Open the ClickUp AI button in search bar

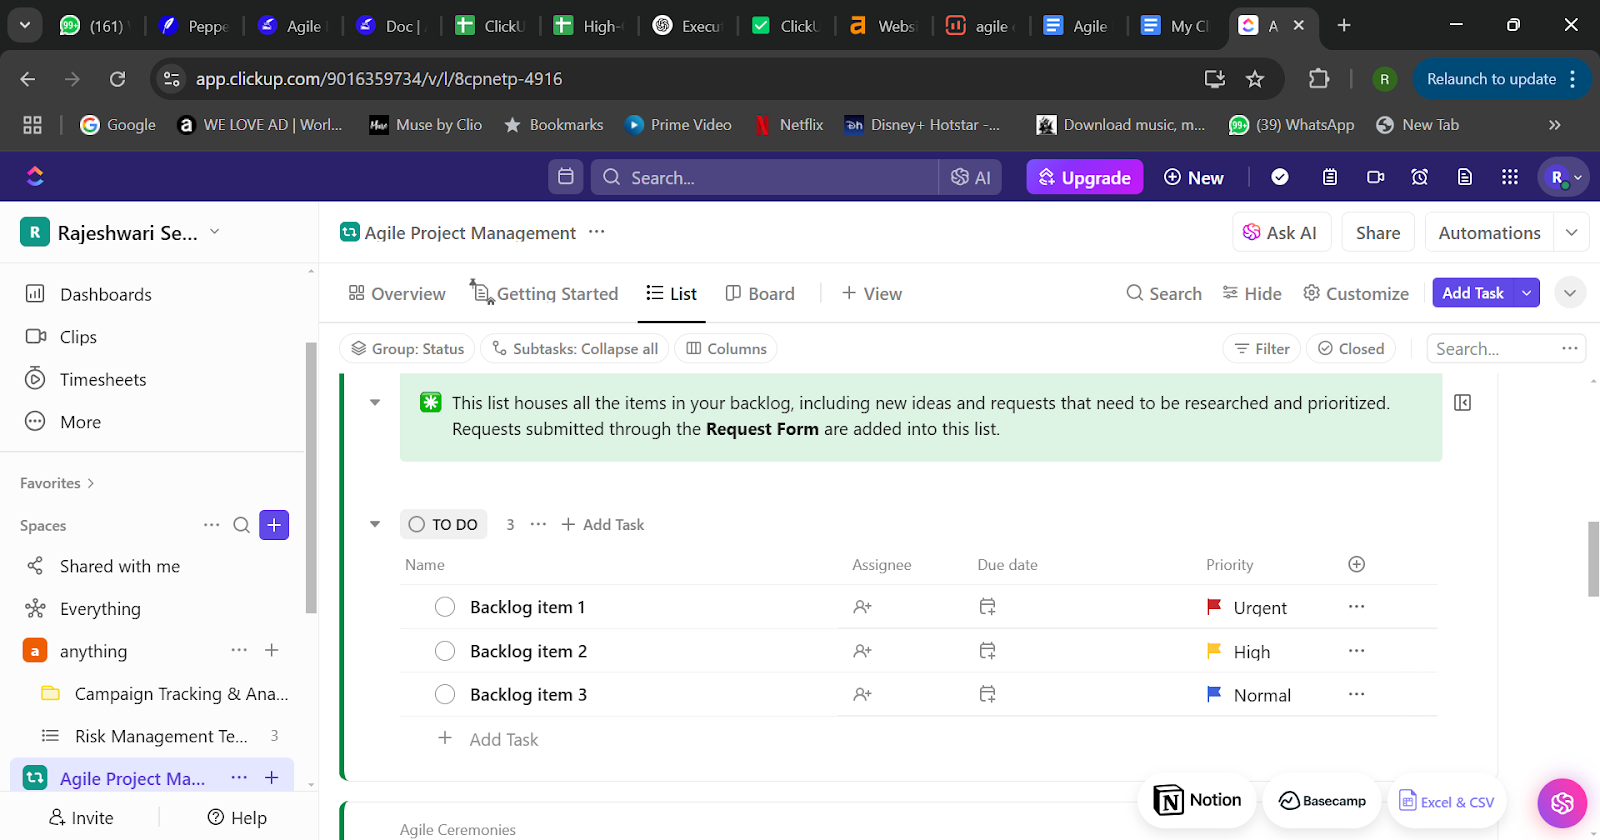(971, 177)
